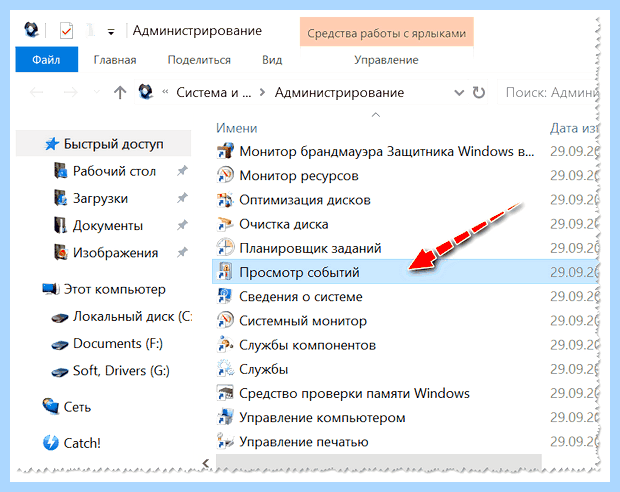Viewport: 620px width, 492px height.
Task: Click the Back navigation arrow
Action: click(x=37, y=93)
